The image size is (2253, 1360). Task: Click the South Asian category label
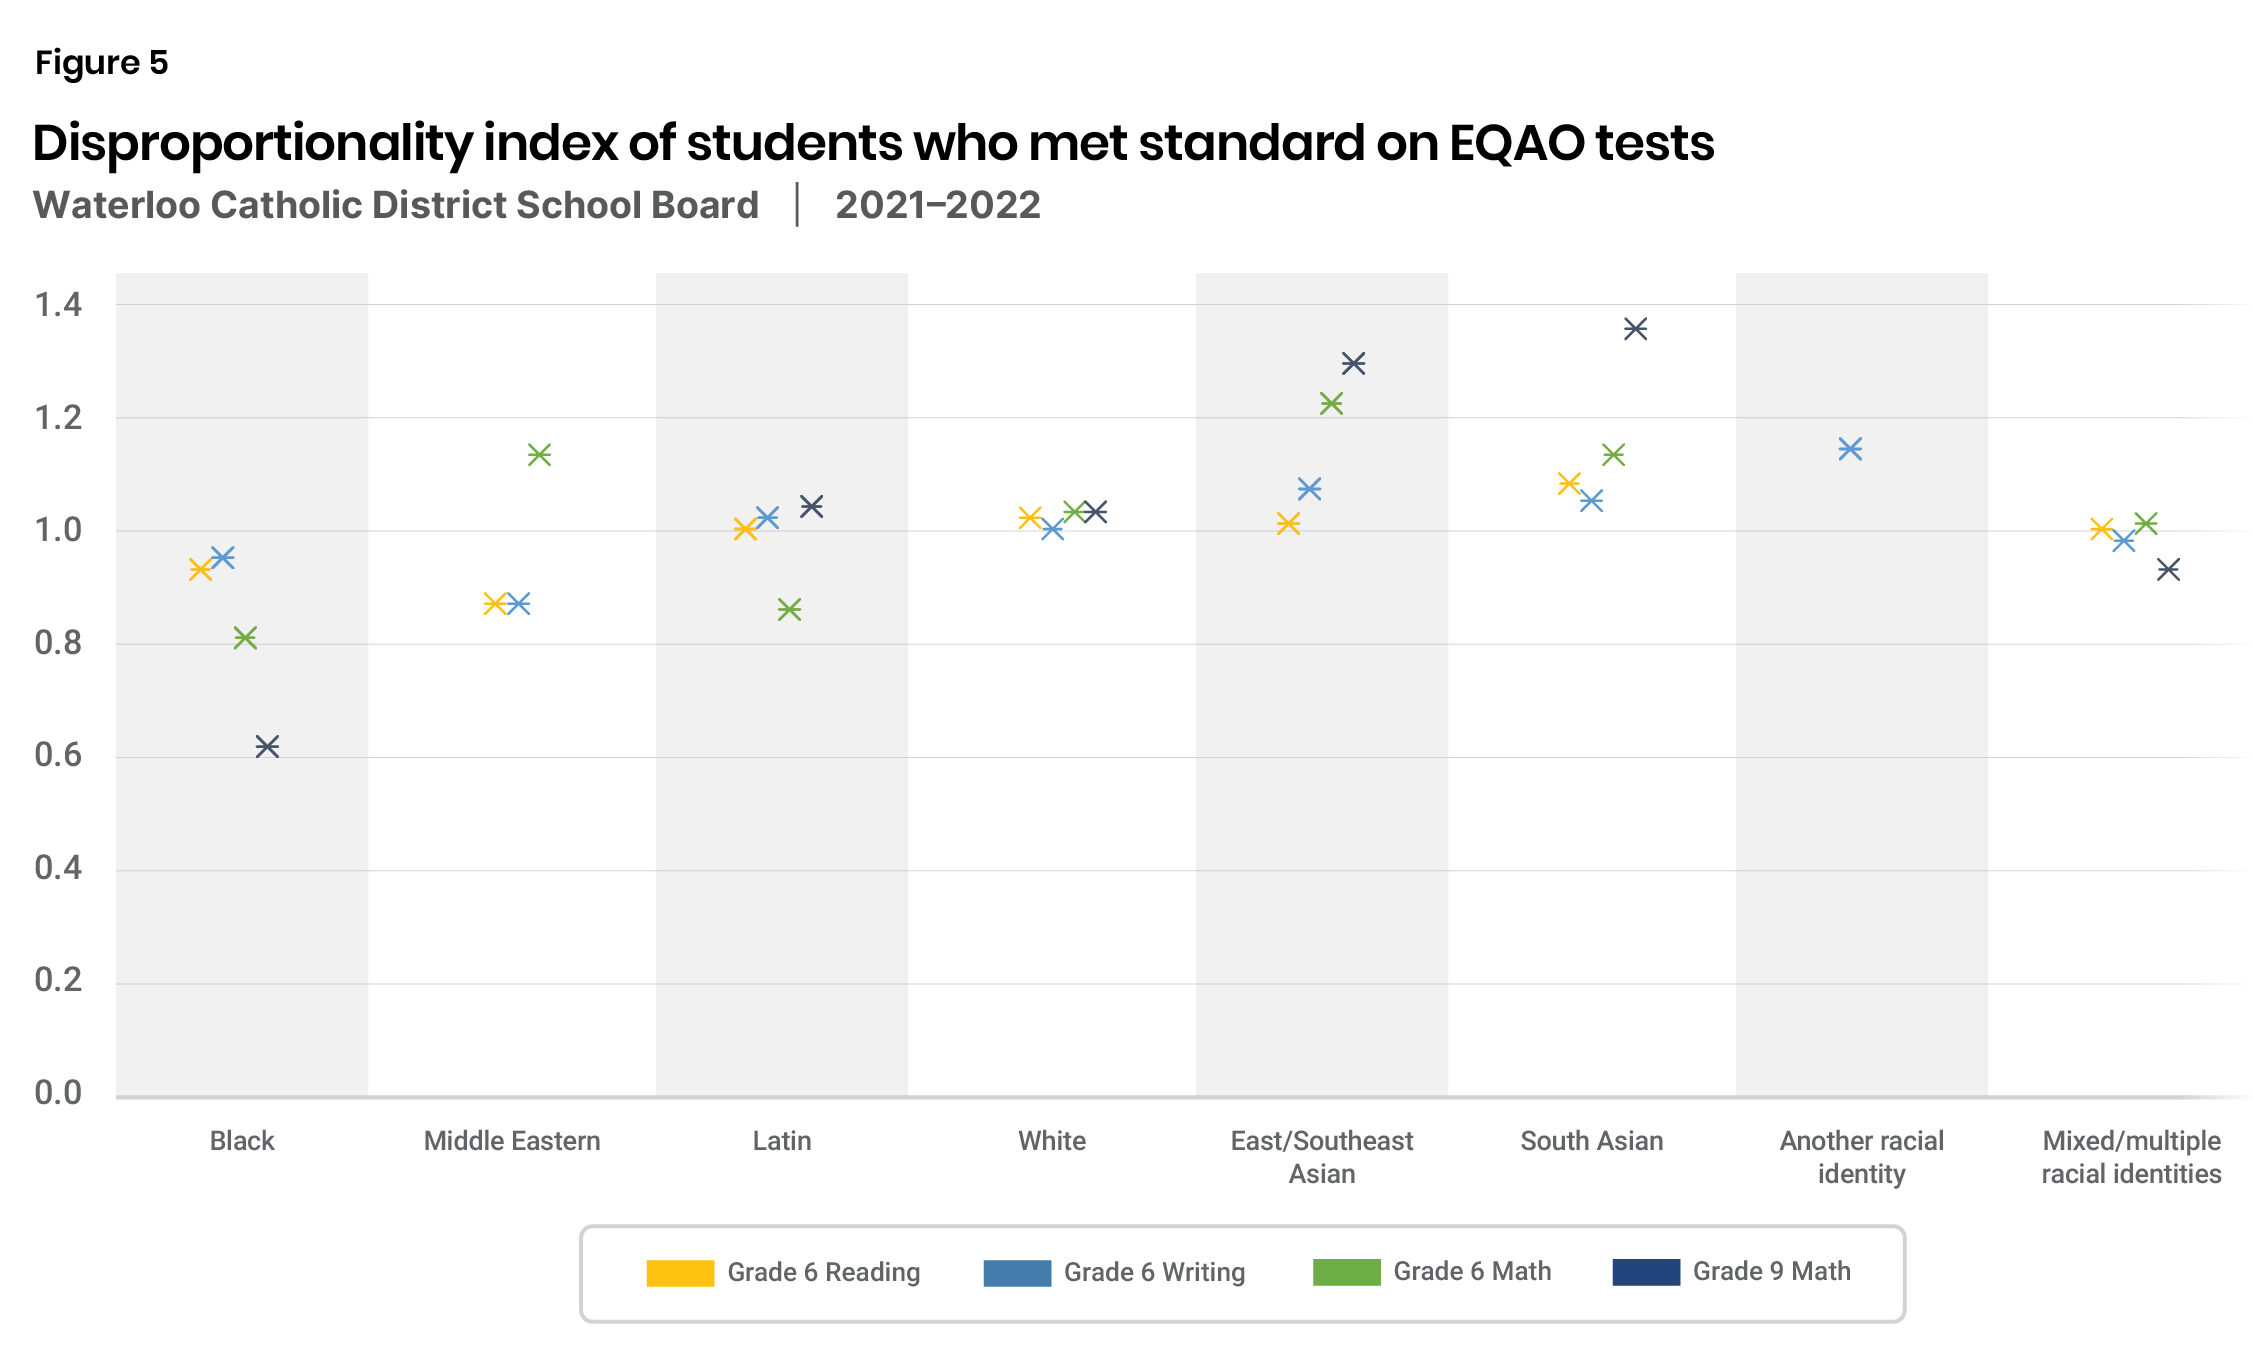coord(1592,1141)
